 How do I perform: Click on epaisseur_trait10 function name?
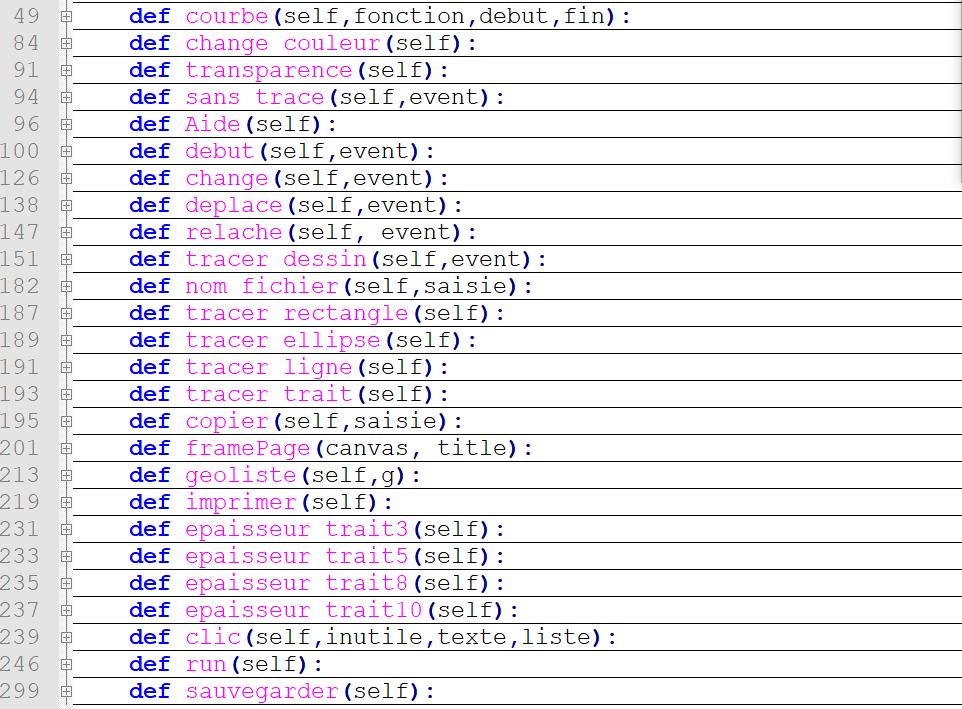[304, 610]
